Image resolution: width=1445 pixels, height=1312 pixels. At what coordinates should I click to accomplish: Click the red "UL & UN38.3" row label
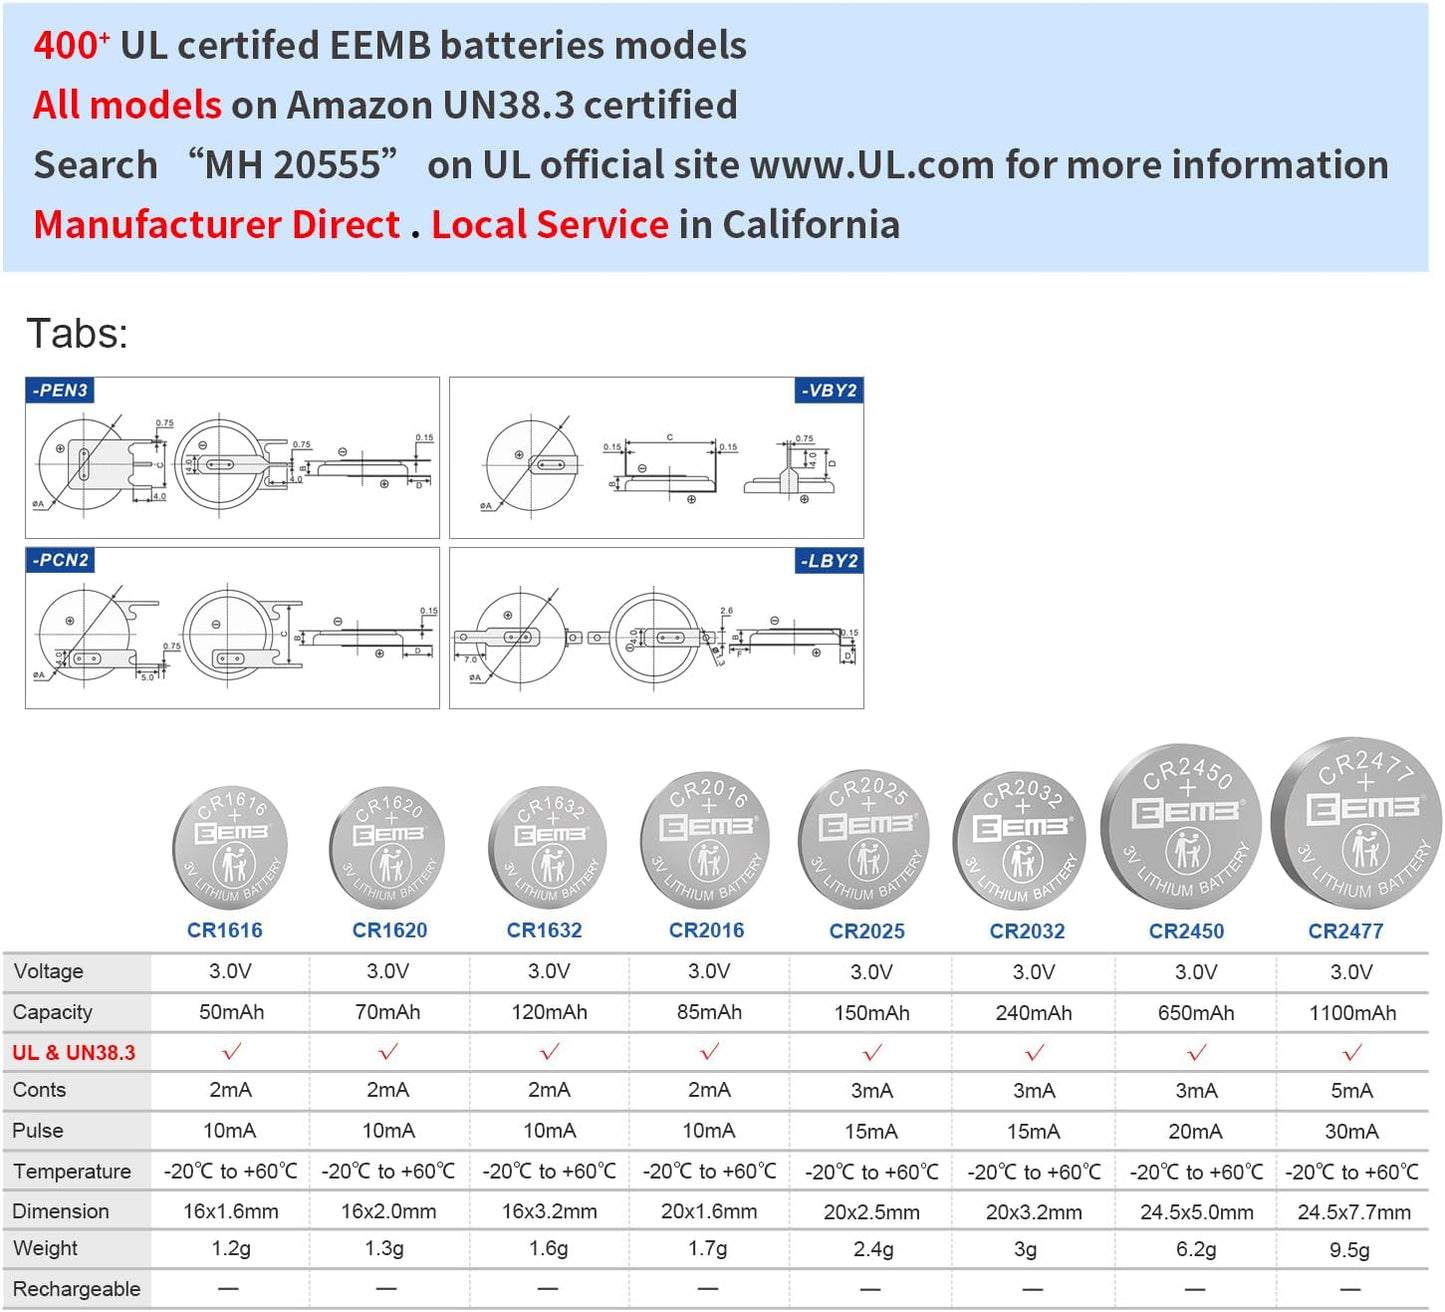pos(74,1052)
